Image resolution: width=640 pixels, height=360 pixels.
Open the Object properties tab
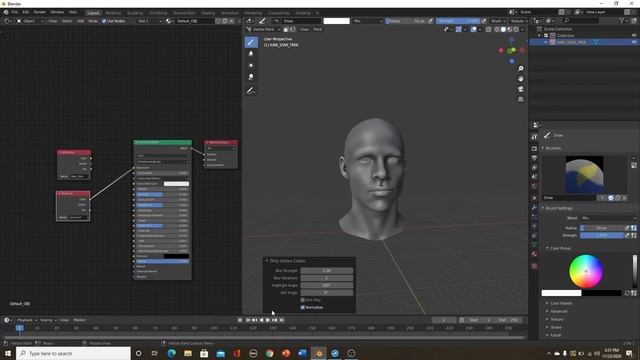(x=534, y=198)
